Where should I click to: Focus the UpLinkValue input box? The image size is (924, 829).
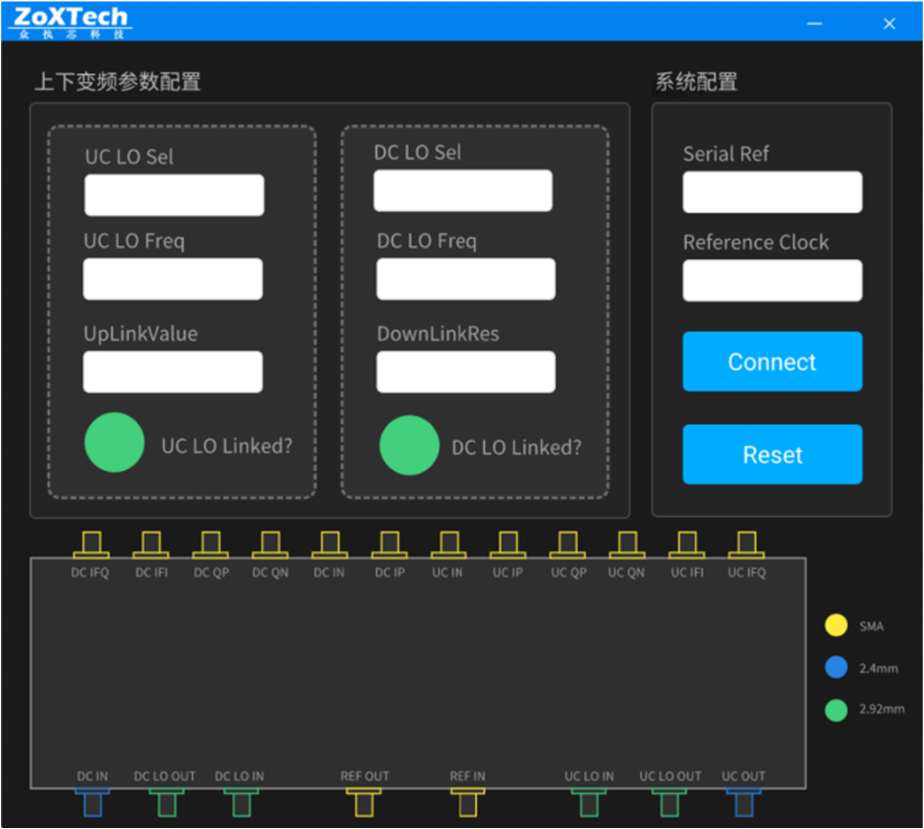pos(173,372)
